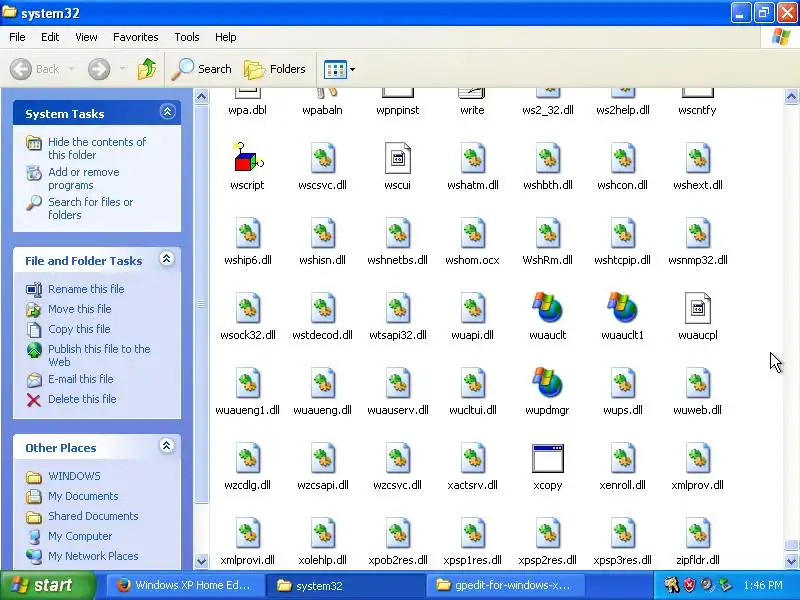The height and width of the screenshot is (600, 800).
Task: Toggle the Folders pane
Action: 275,69
